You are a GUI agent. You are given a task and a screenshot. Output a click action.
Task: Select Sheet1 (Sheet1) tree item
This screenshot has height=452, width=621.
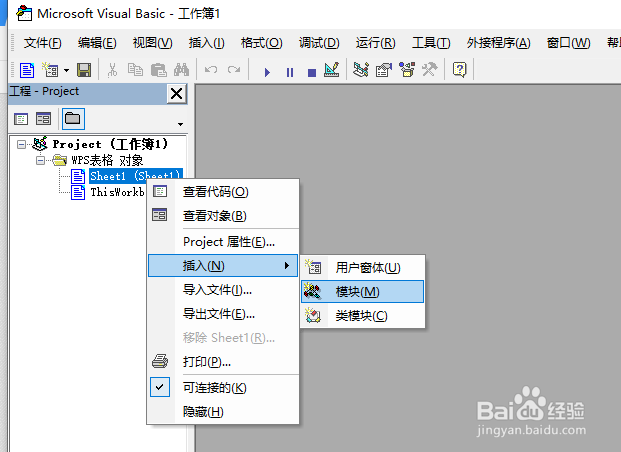click(135, 175)
